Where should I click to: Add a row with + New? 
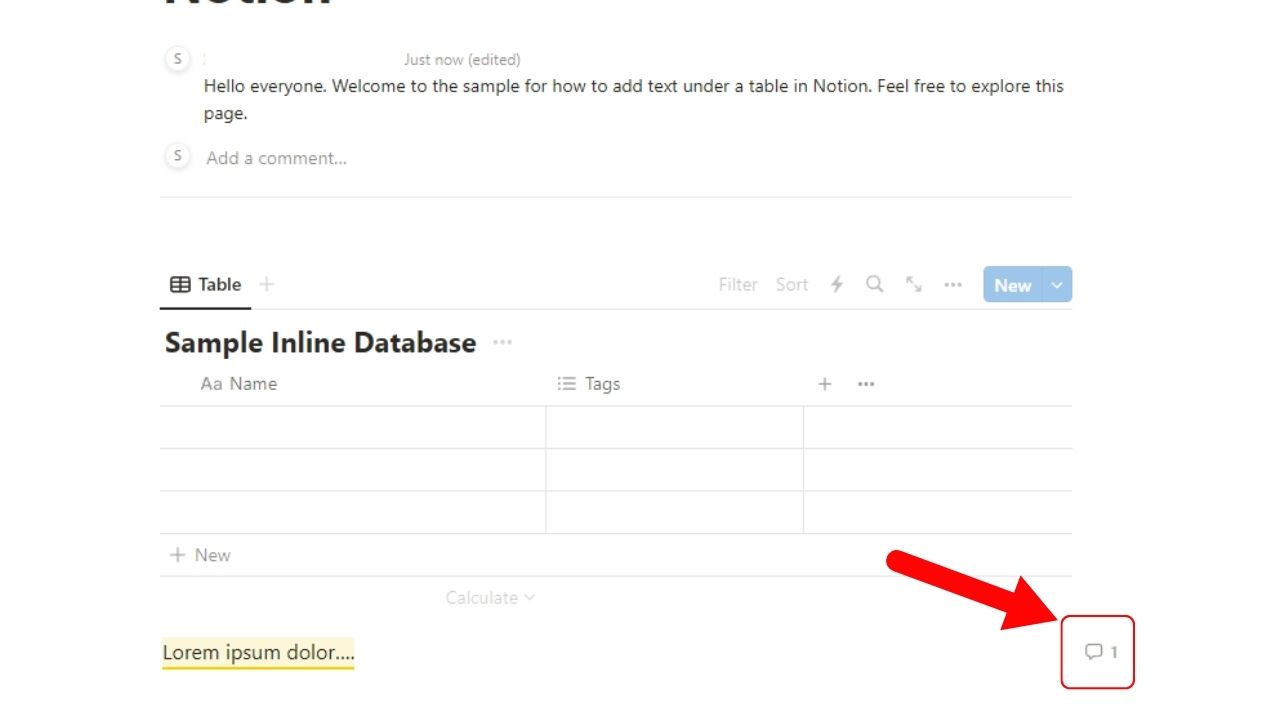point(200,555)
